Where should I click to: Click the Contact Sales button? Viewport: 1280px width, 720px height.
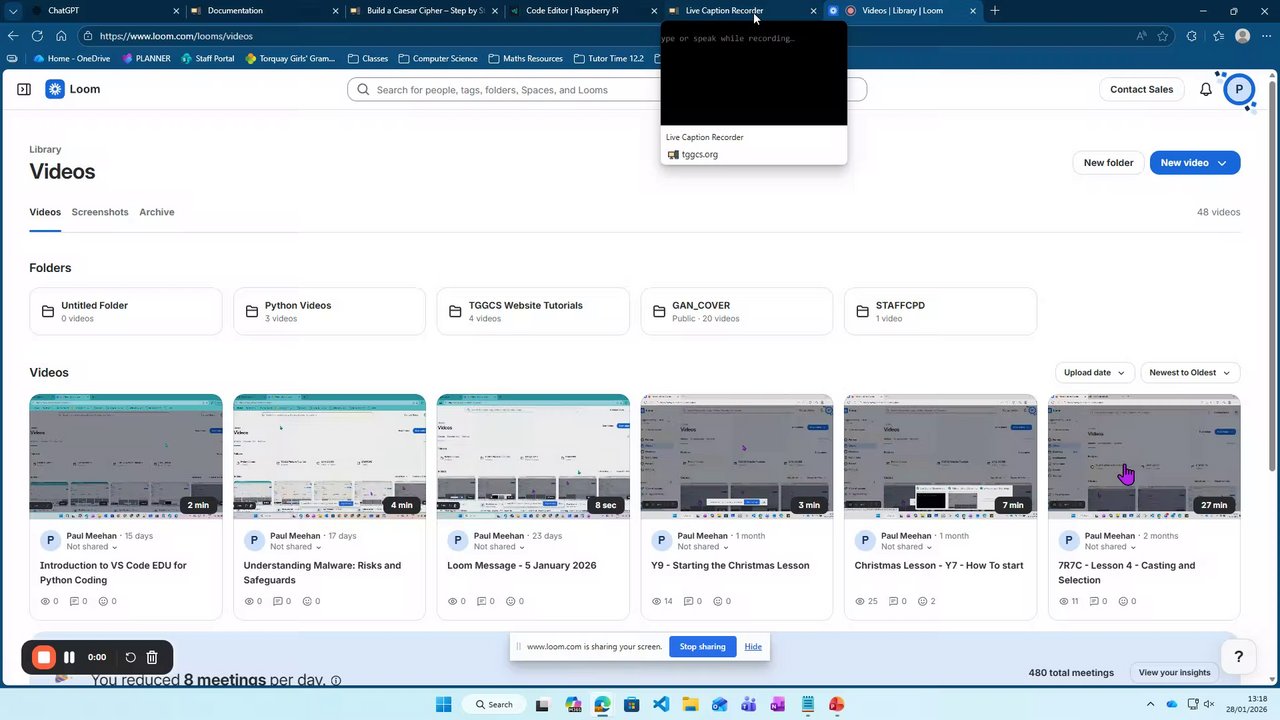tap(1141, 89)
